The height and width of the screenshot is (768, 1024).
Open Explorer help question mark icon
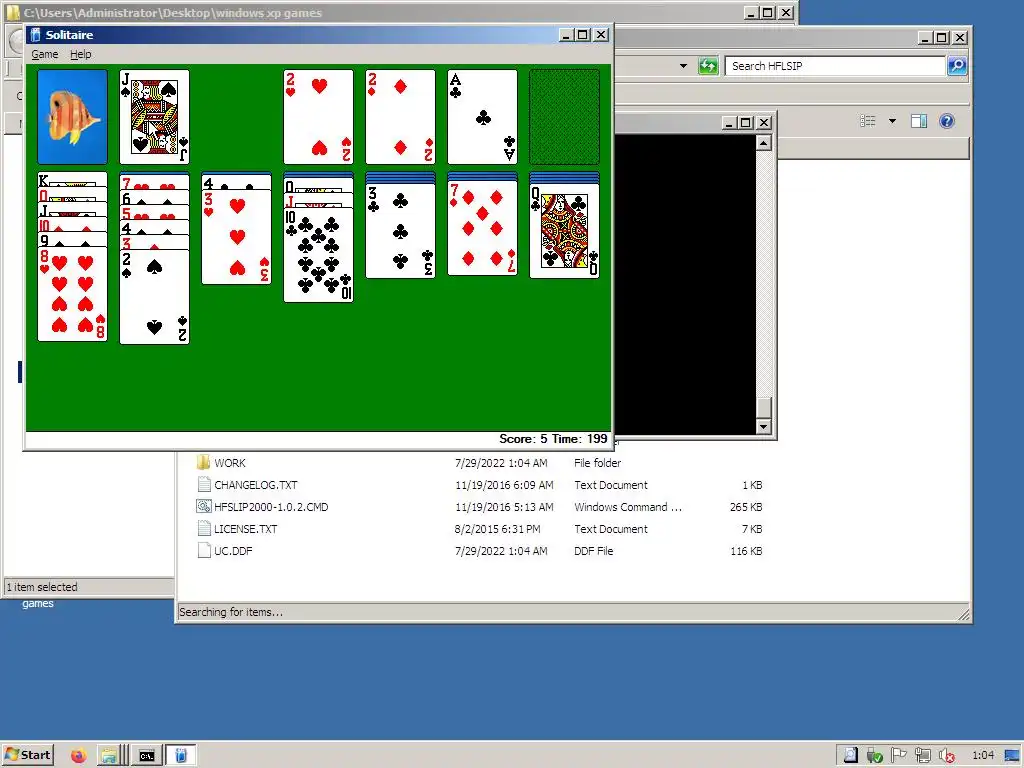[x=947, y=121]
